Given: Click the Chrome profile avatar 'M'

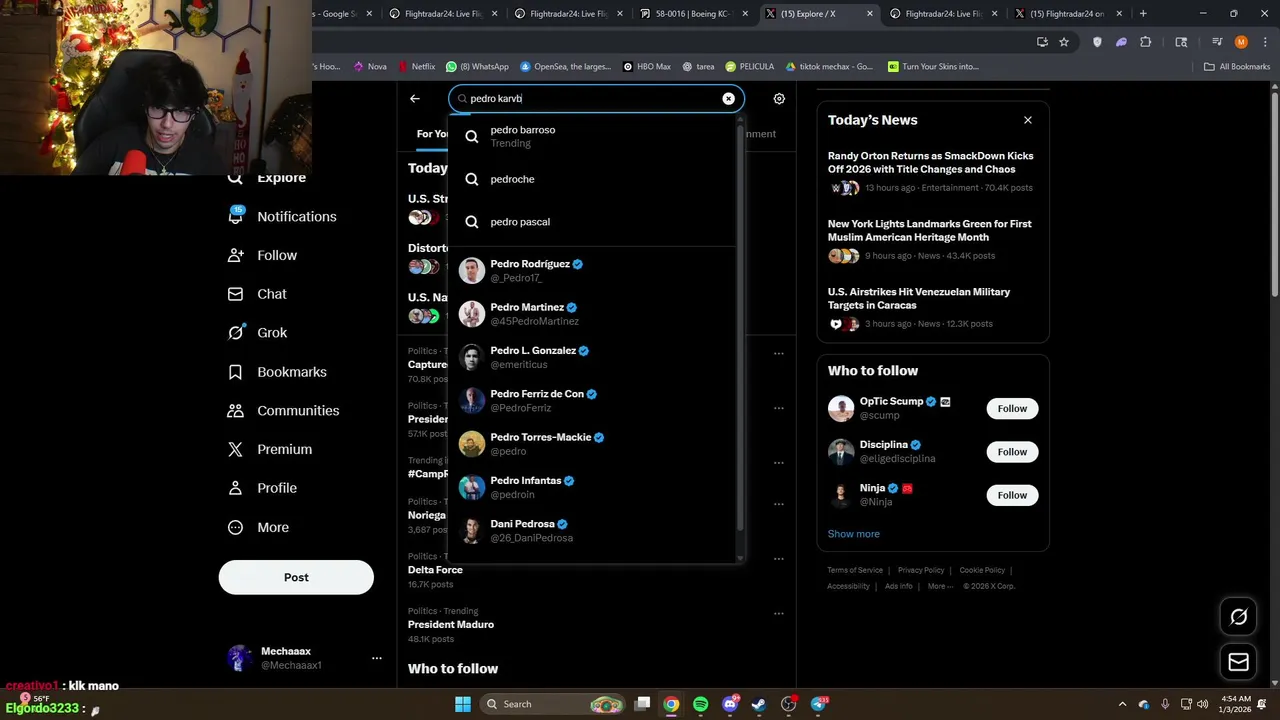Looking at the screenshot, I should pos(1241,42).
